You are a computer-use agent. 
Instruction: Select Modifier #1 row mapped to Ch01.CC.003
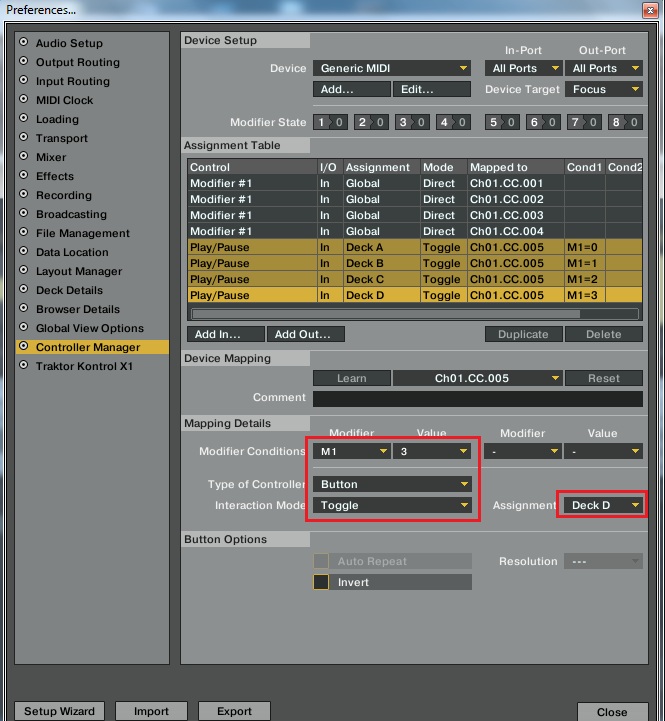point(415,215)
